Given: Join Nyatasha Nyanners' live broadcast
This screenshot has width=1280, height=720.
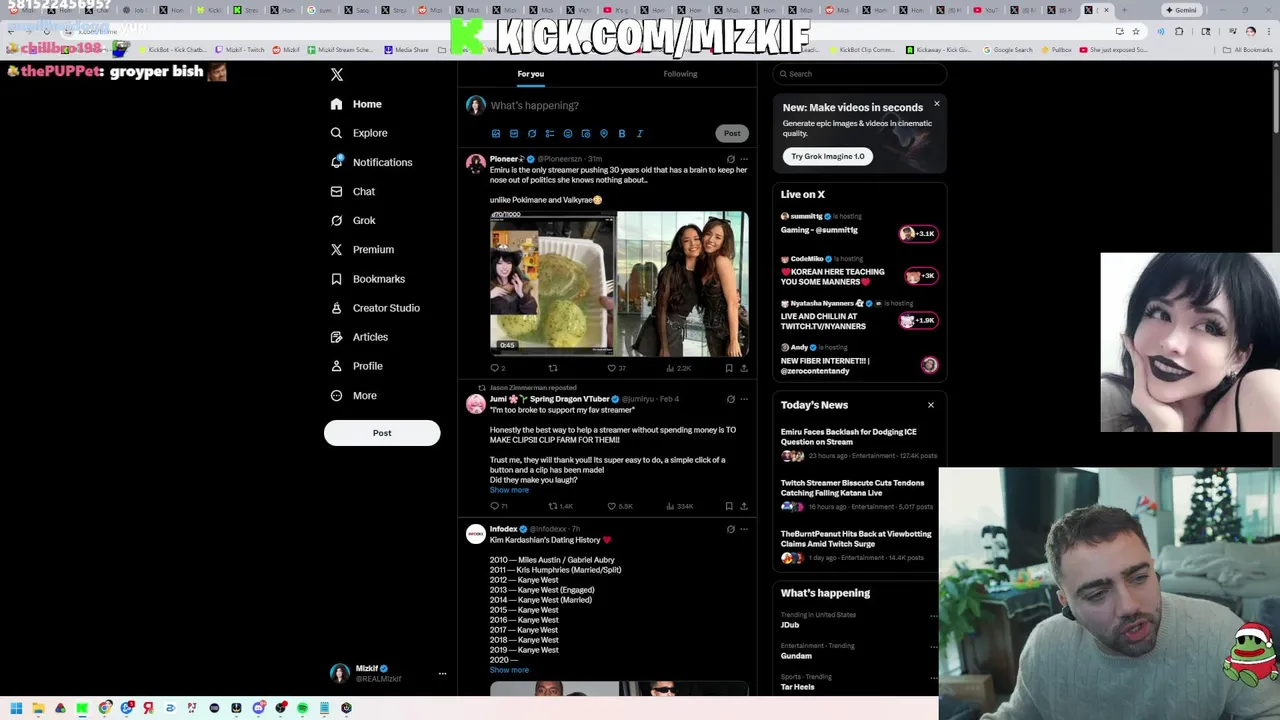Looking at the screenshot, I should coord(918,320).
